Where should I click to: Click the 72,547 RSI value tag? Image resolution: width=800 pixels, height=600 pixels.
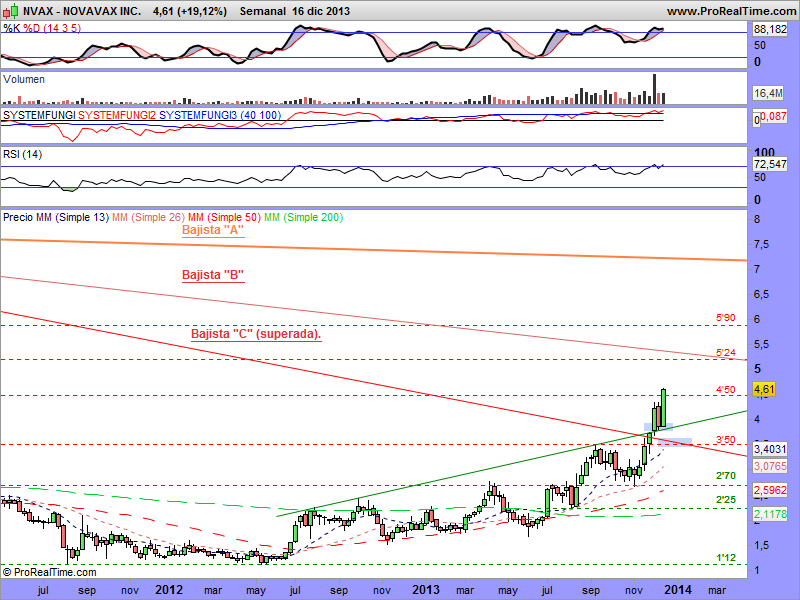(x=770, y=164)
